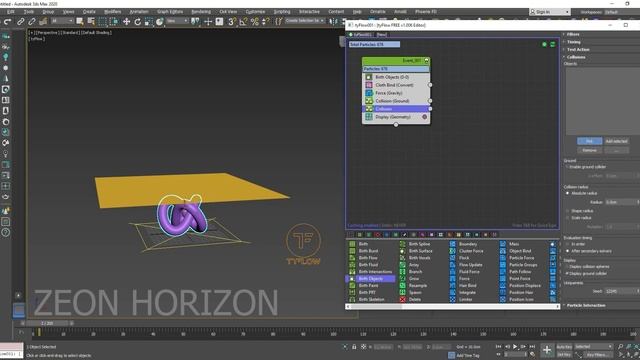This screenshot has width=640, height=360.
Task: Expand the Timing rollout
Action: (x=573, y=42)
